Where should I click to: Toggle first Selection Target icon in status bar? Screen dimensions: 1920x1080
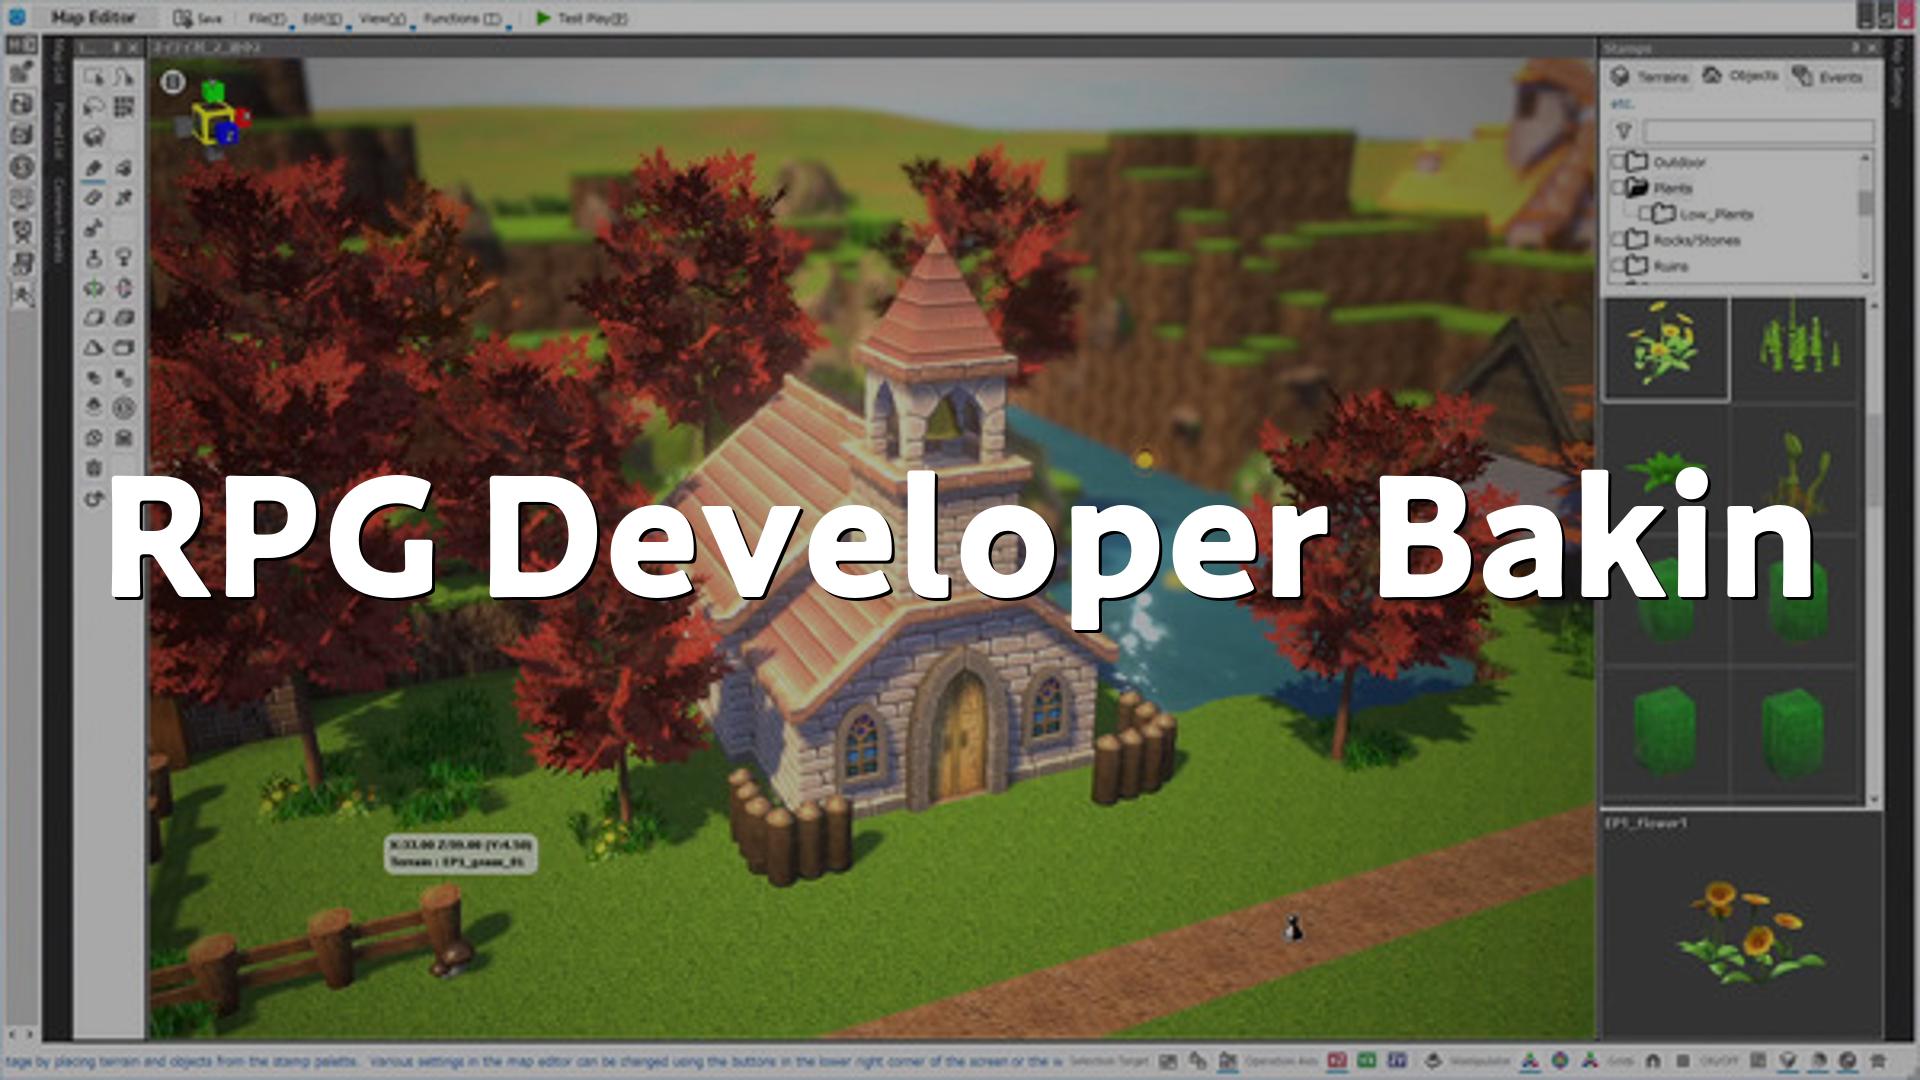[x=1167, y=1061]
